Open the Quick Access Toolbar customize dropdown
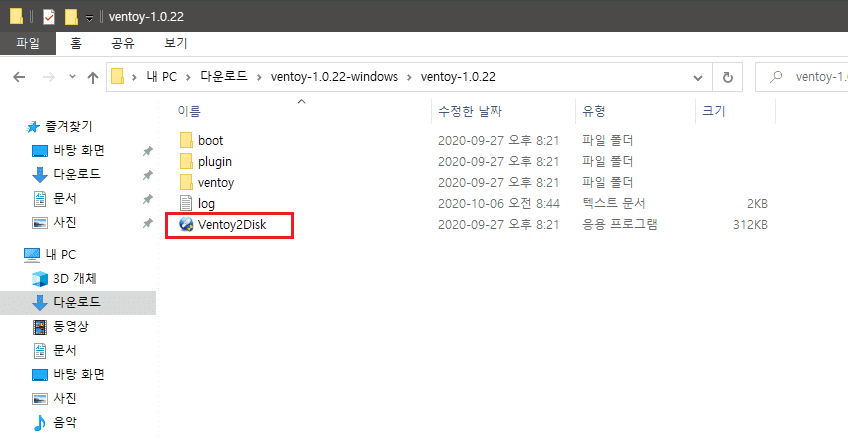Viewport: 848px width, 440px height. [x=89, y=18]
